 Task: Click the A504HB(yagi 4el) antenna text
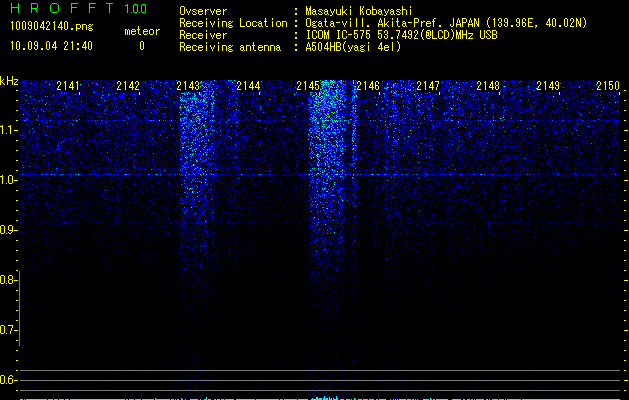[353, 47]
